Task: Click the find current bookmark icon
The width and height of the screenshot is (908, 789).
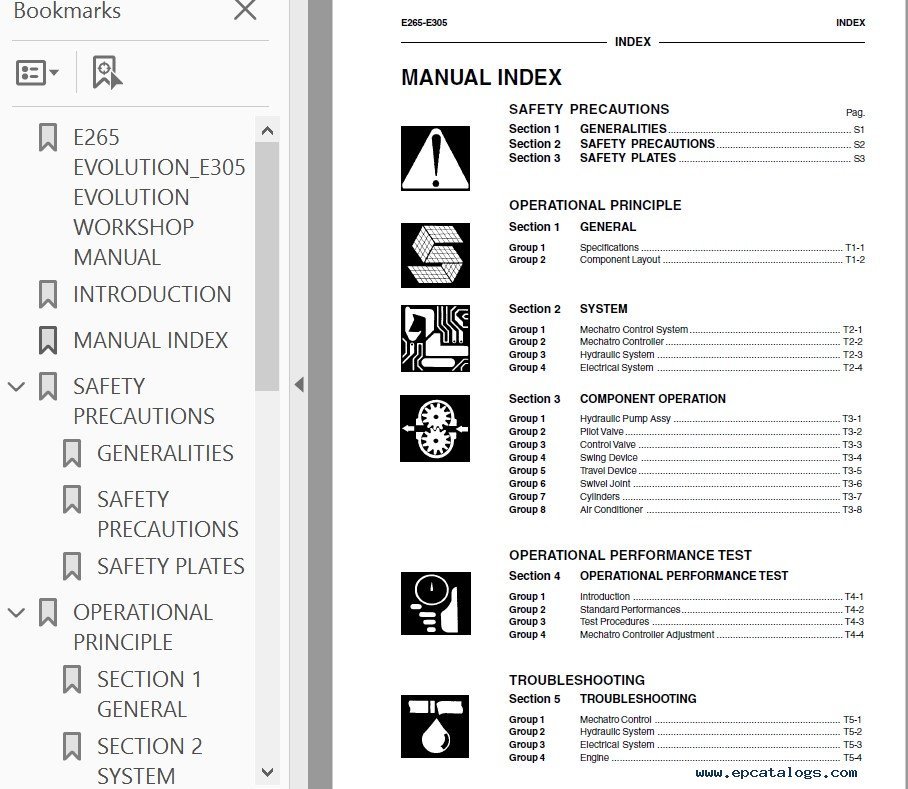Action: 107,72
